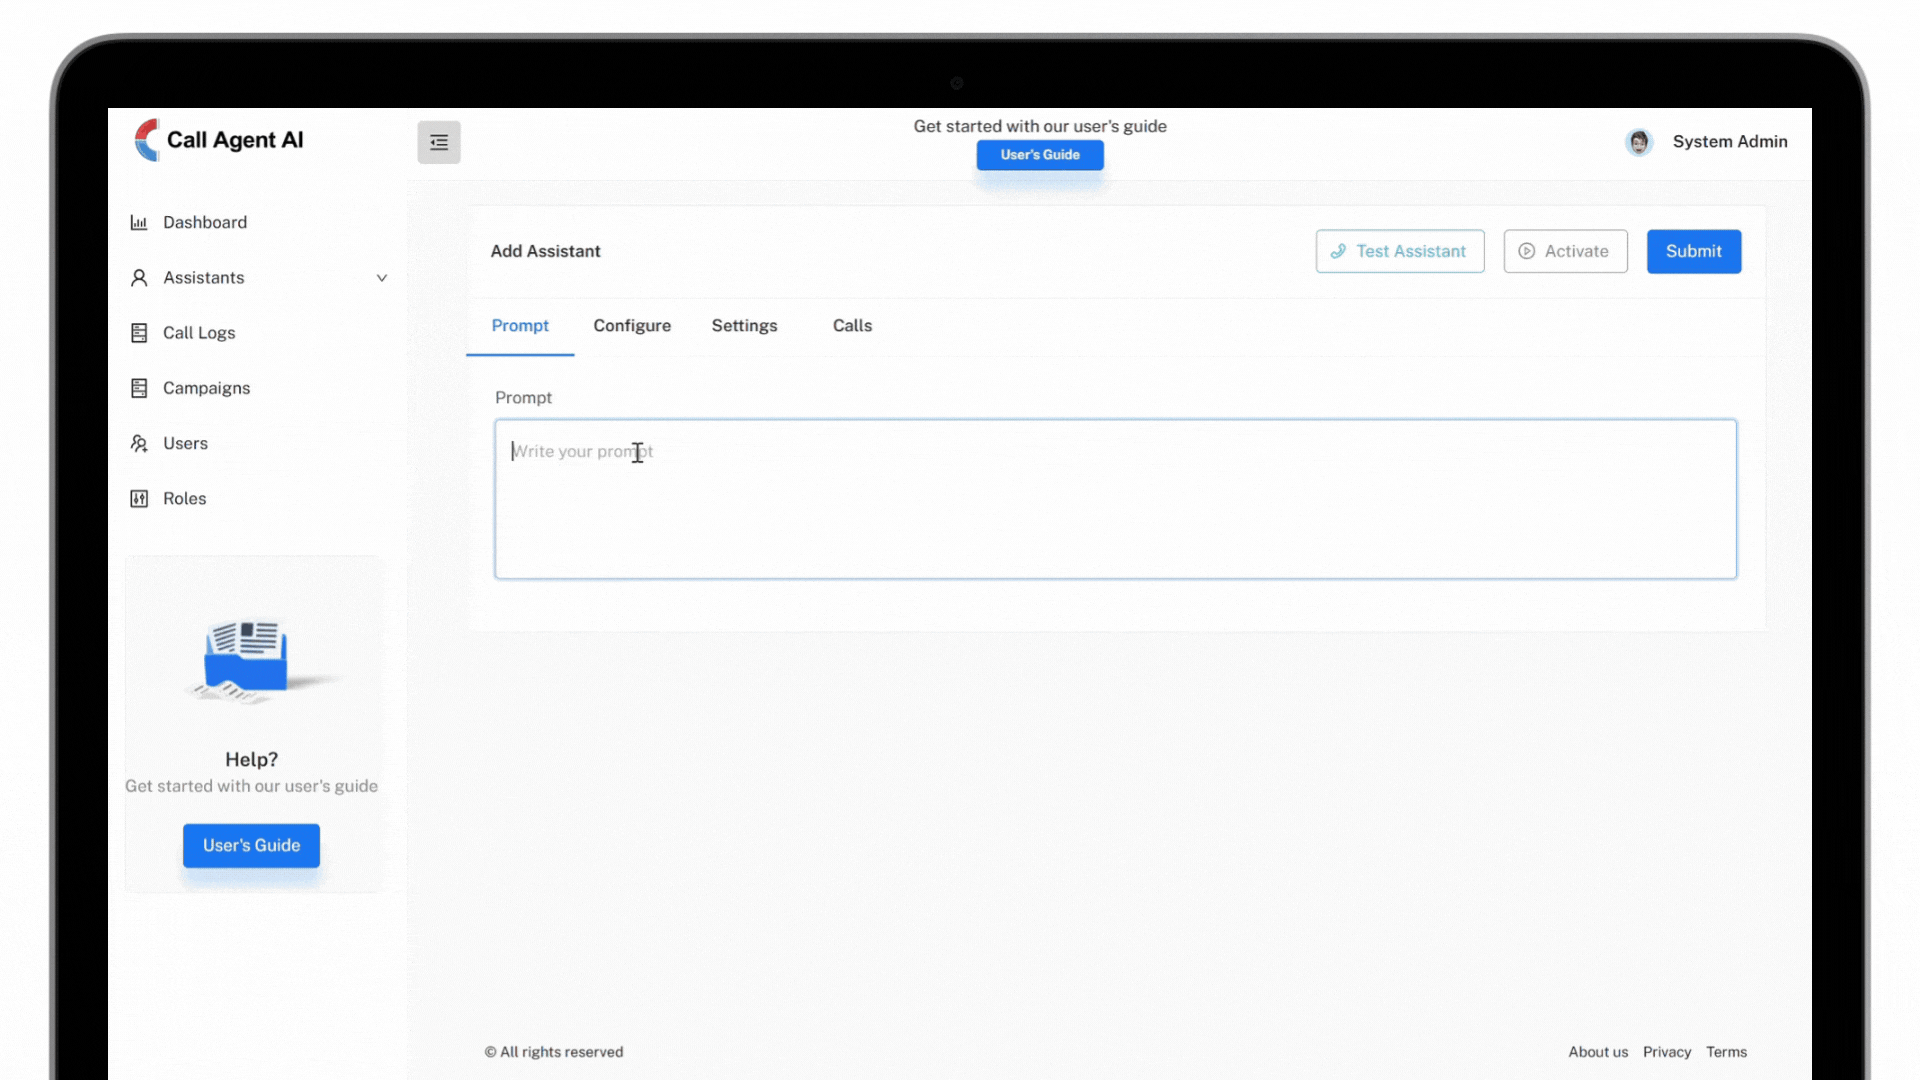Click the System Admin avatar picture
Viewport: 1920px width, 1080px height.
1639,142
